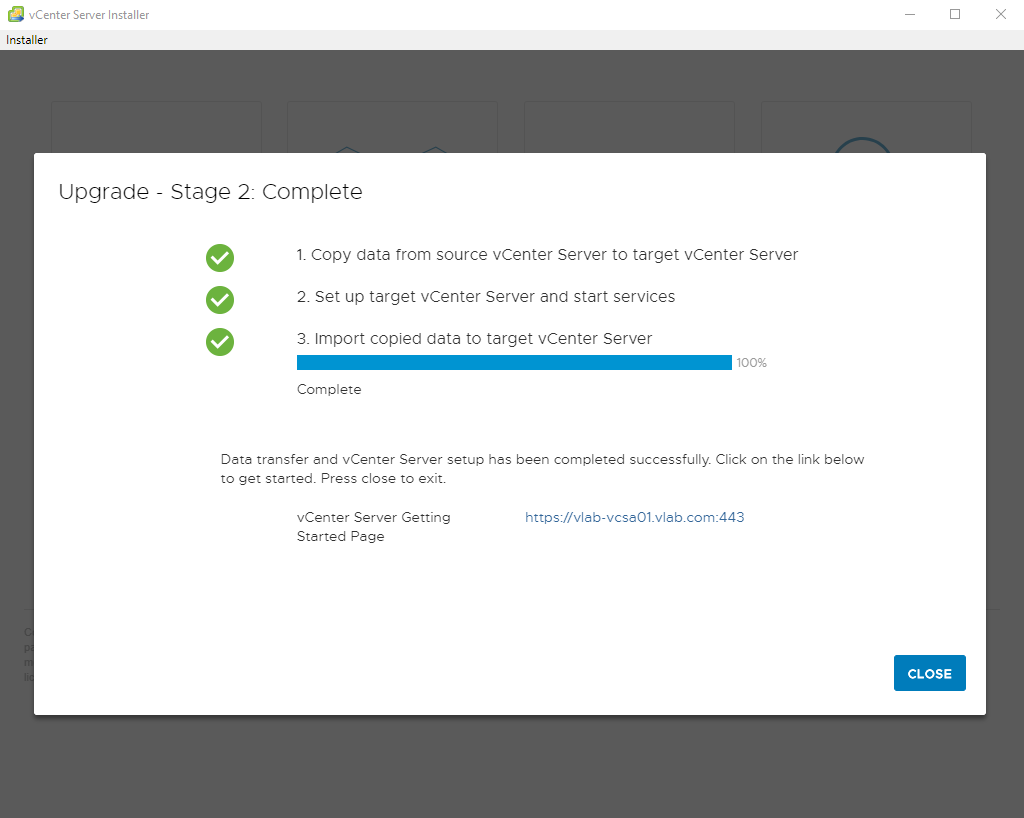The width and height of the screenshot is (1024, 818).
Task: Click the 'Complete' status text under the progress bar
Action: (x=329, y=390)
